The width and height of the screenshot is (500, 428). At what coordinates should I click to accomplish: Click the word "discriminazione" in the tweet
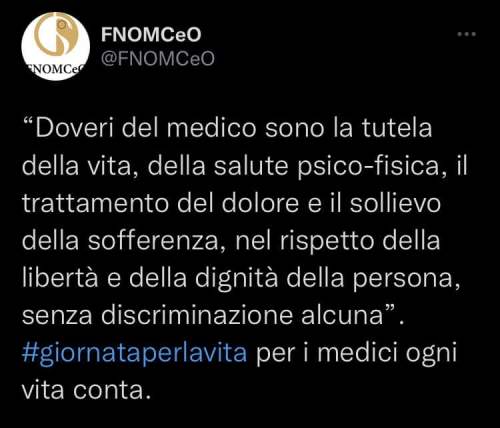197,316
